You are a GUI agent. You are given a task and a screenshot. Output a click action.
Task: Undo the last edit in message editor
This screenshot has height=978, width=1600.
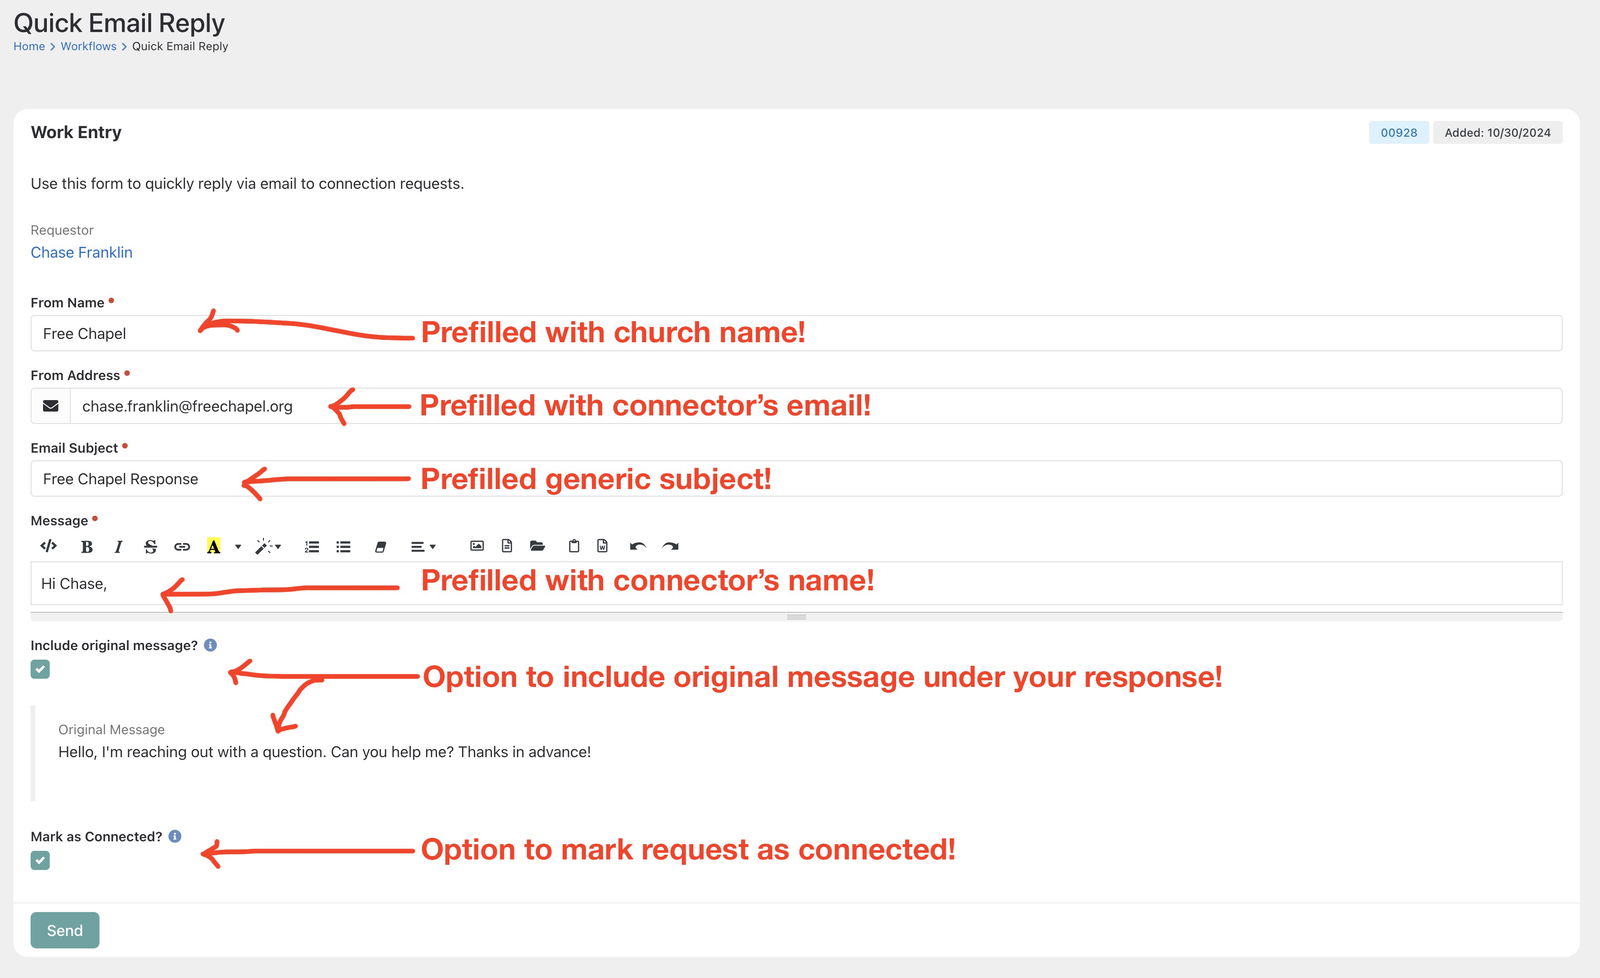coord(637,546)
